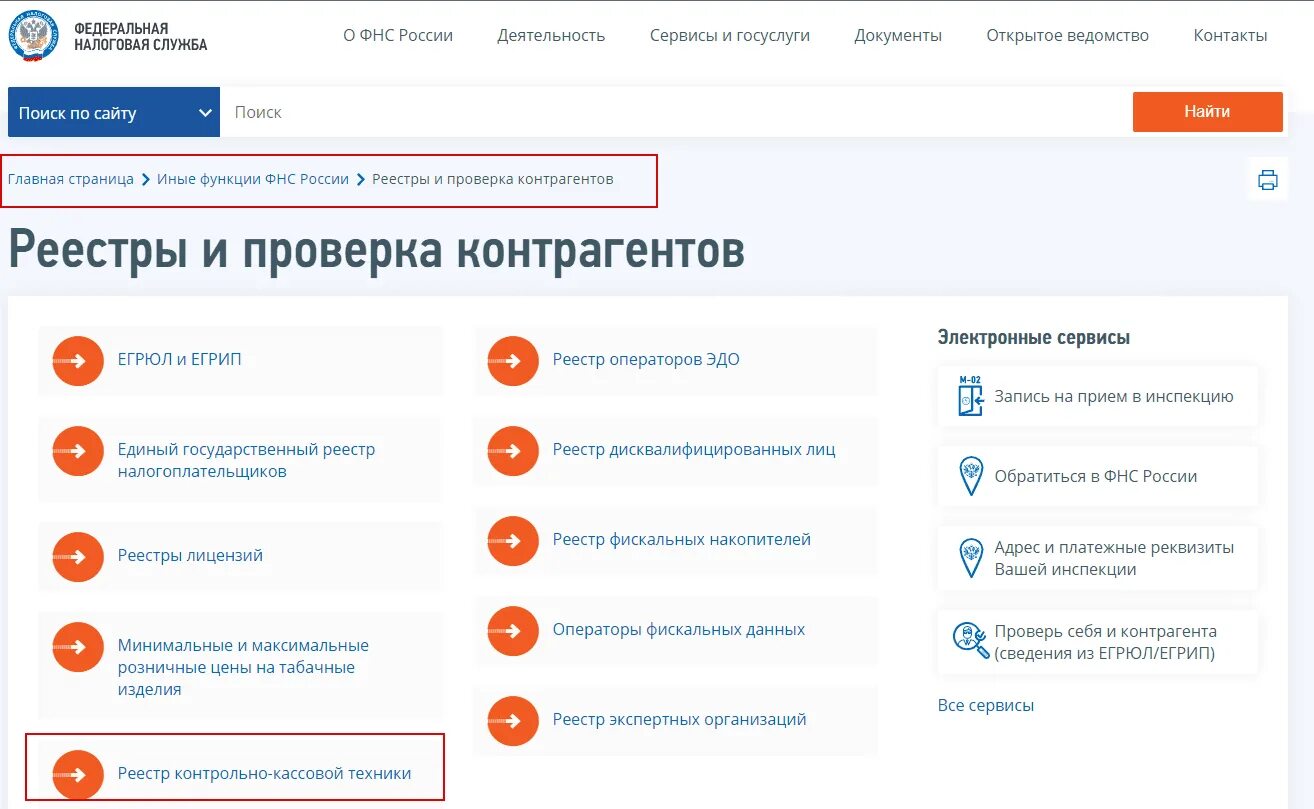The width and height of the screenshot is (1314, 809).
Task: Click arrow icon beside Реестр дисквалифицированных лиц
Action: coord(513,450)
